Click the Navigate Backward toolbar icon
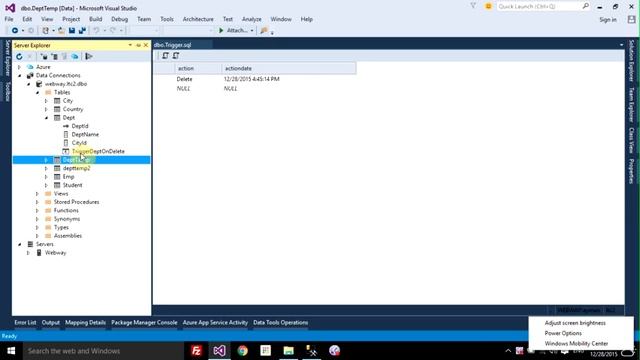Viewport: 640px width, 360px height. tap(15, 31)
